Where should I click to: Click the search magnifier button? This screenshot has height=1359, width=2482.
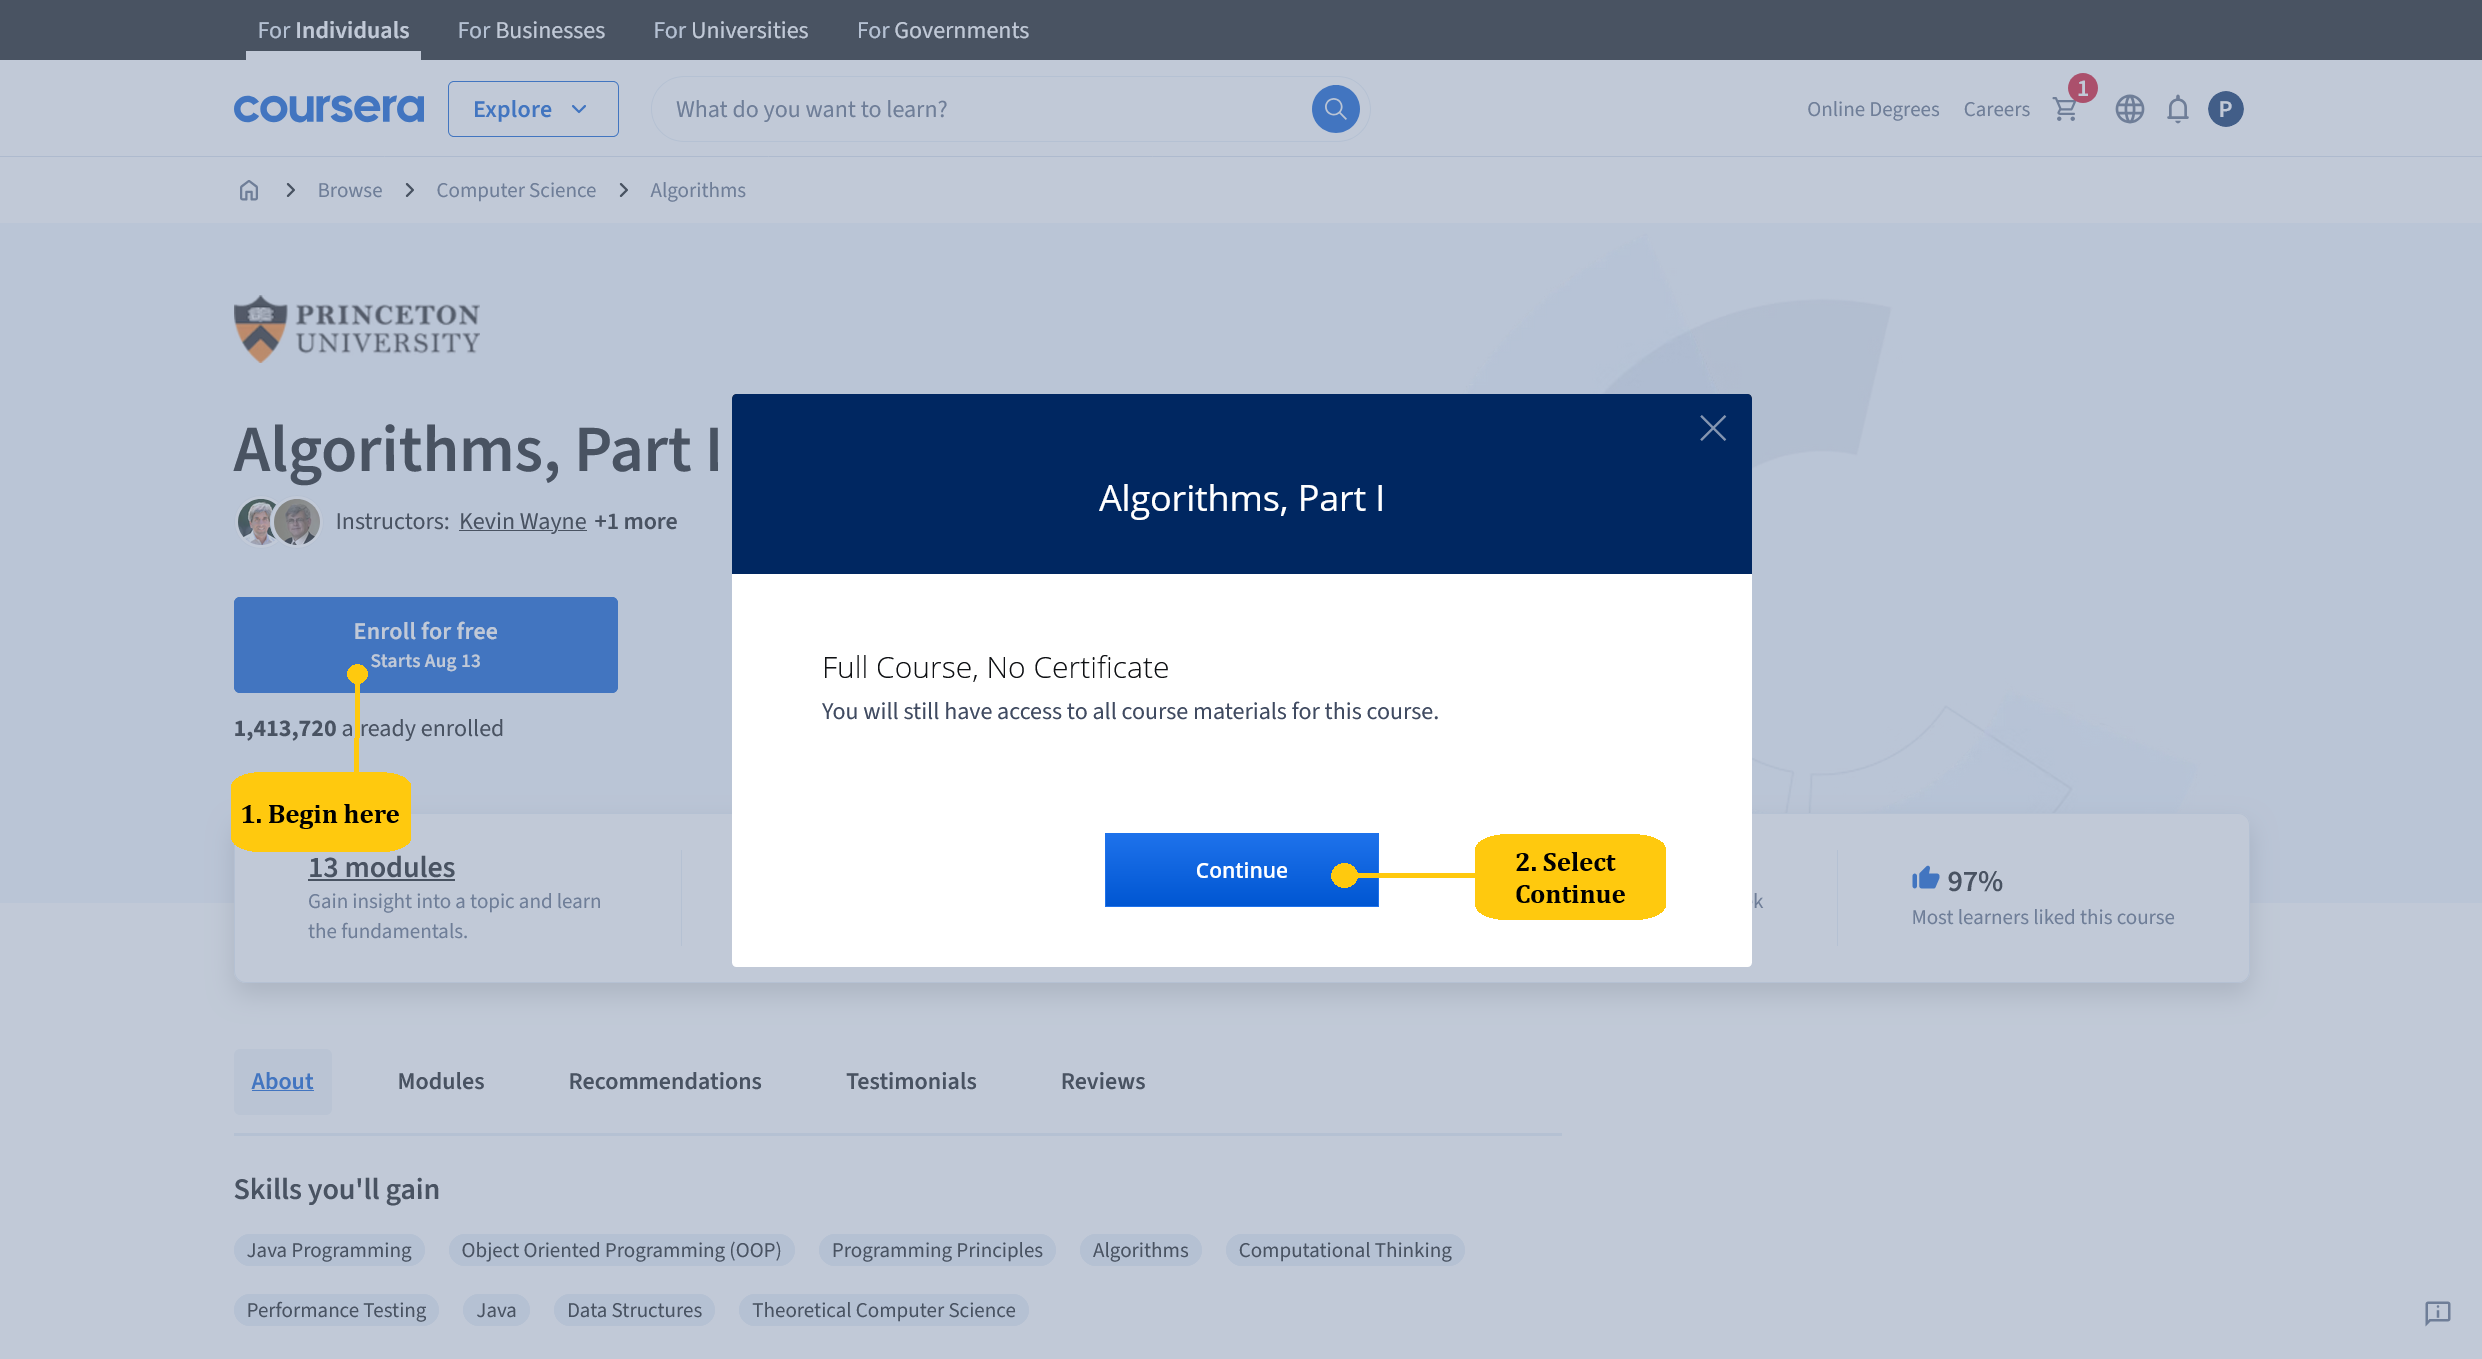1335,109
